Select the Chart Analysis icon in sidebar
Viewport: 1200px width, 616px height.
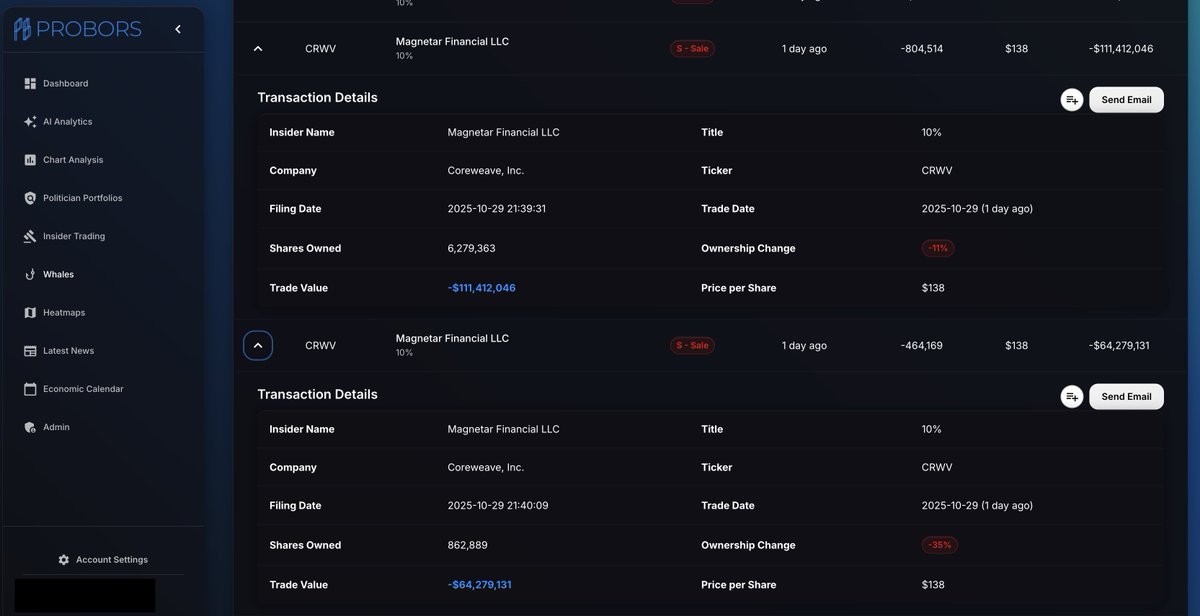pos(31,159)
